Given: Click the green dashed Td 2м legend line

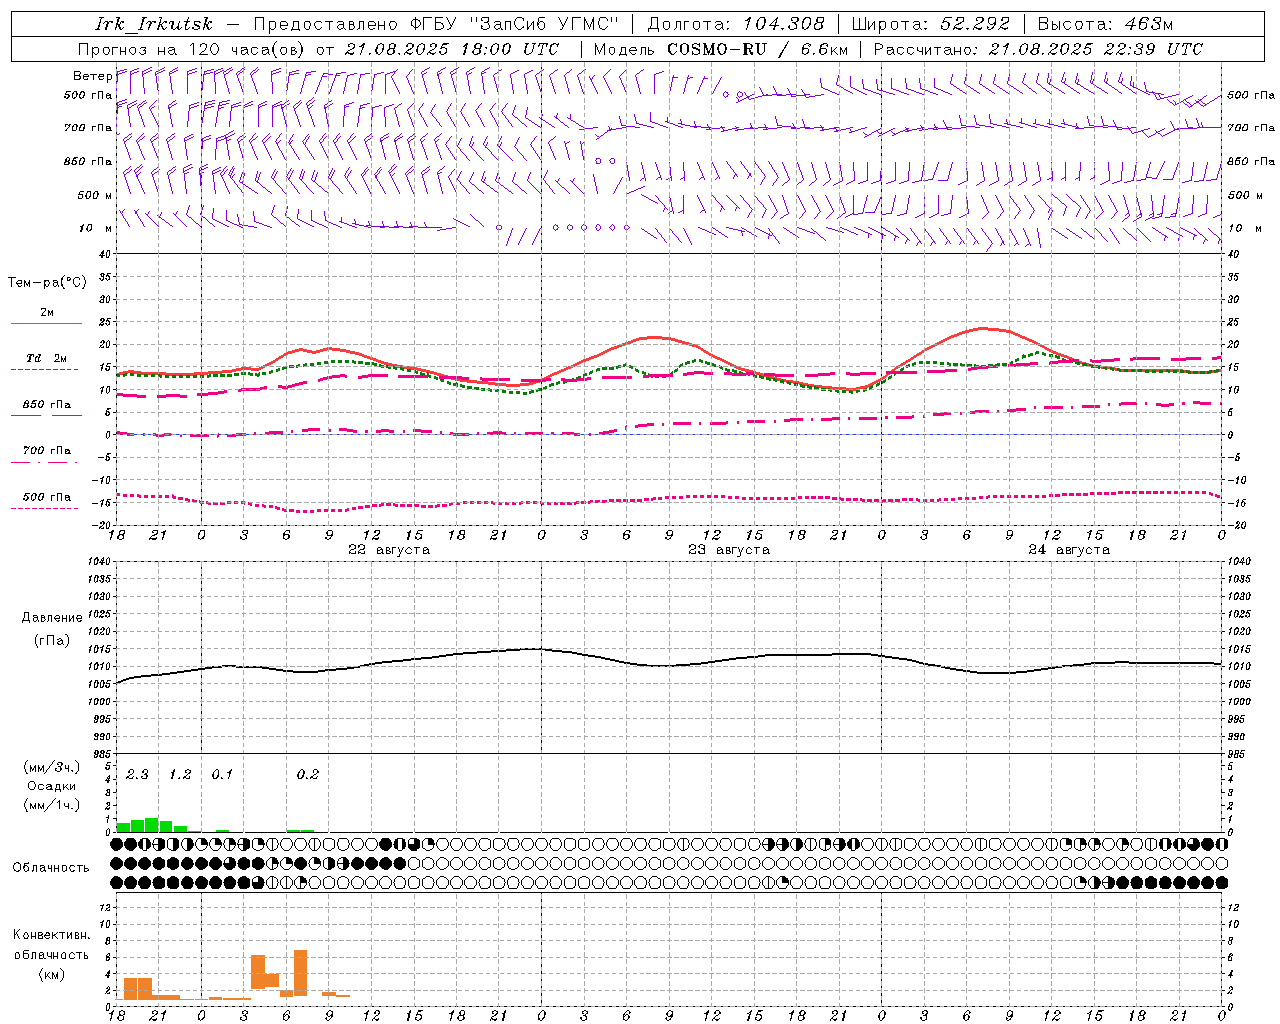Looking at the screenshot, I should click(45, 369).
